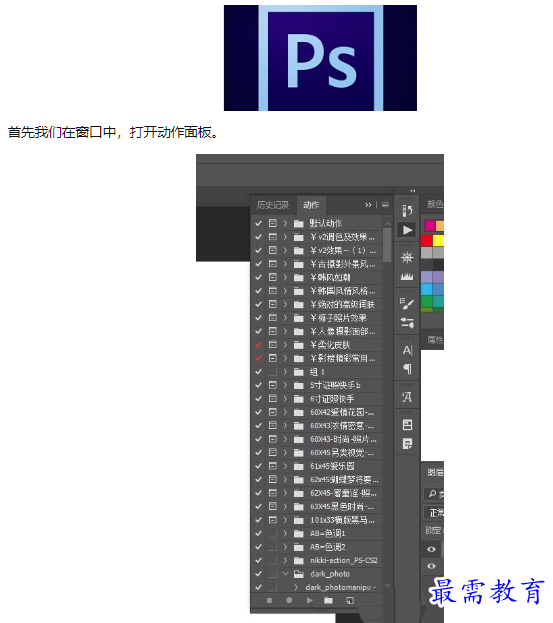This screenshot has width=553, height=623.
Task: Expand the 6寸证照快手 action set
Action: click(x=285, y=399)
